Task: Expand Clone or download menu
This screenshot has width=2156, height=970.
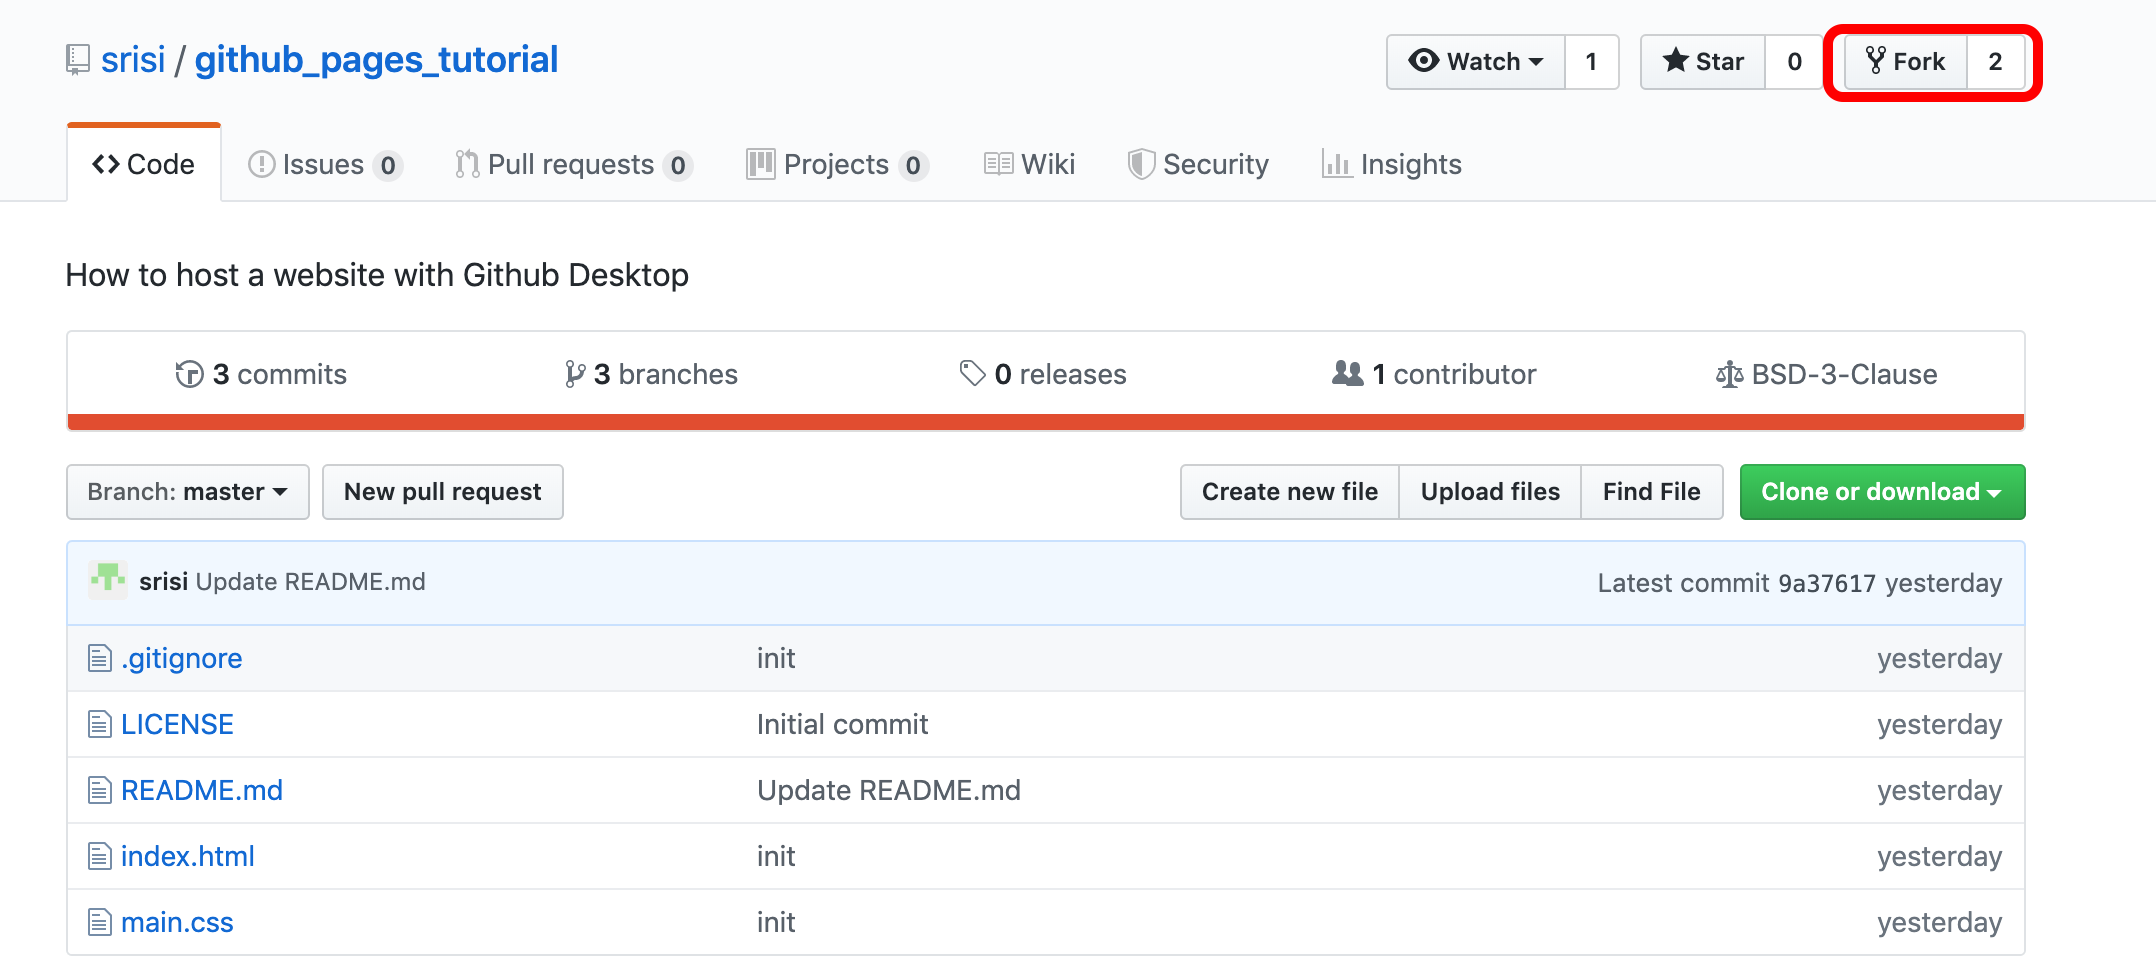Action: pos(1882,492)
